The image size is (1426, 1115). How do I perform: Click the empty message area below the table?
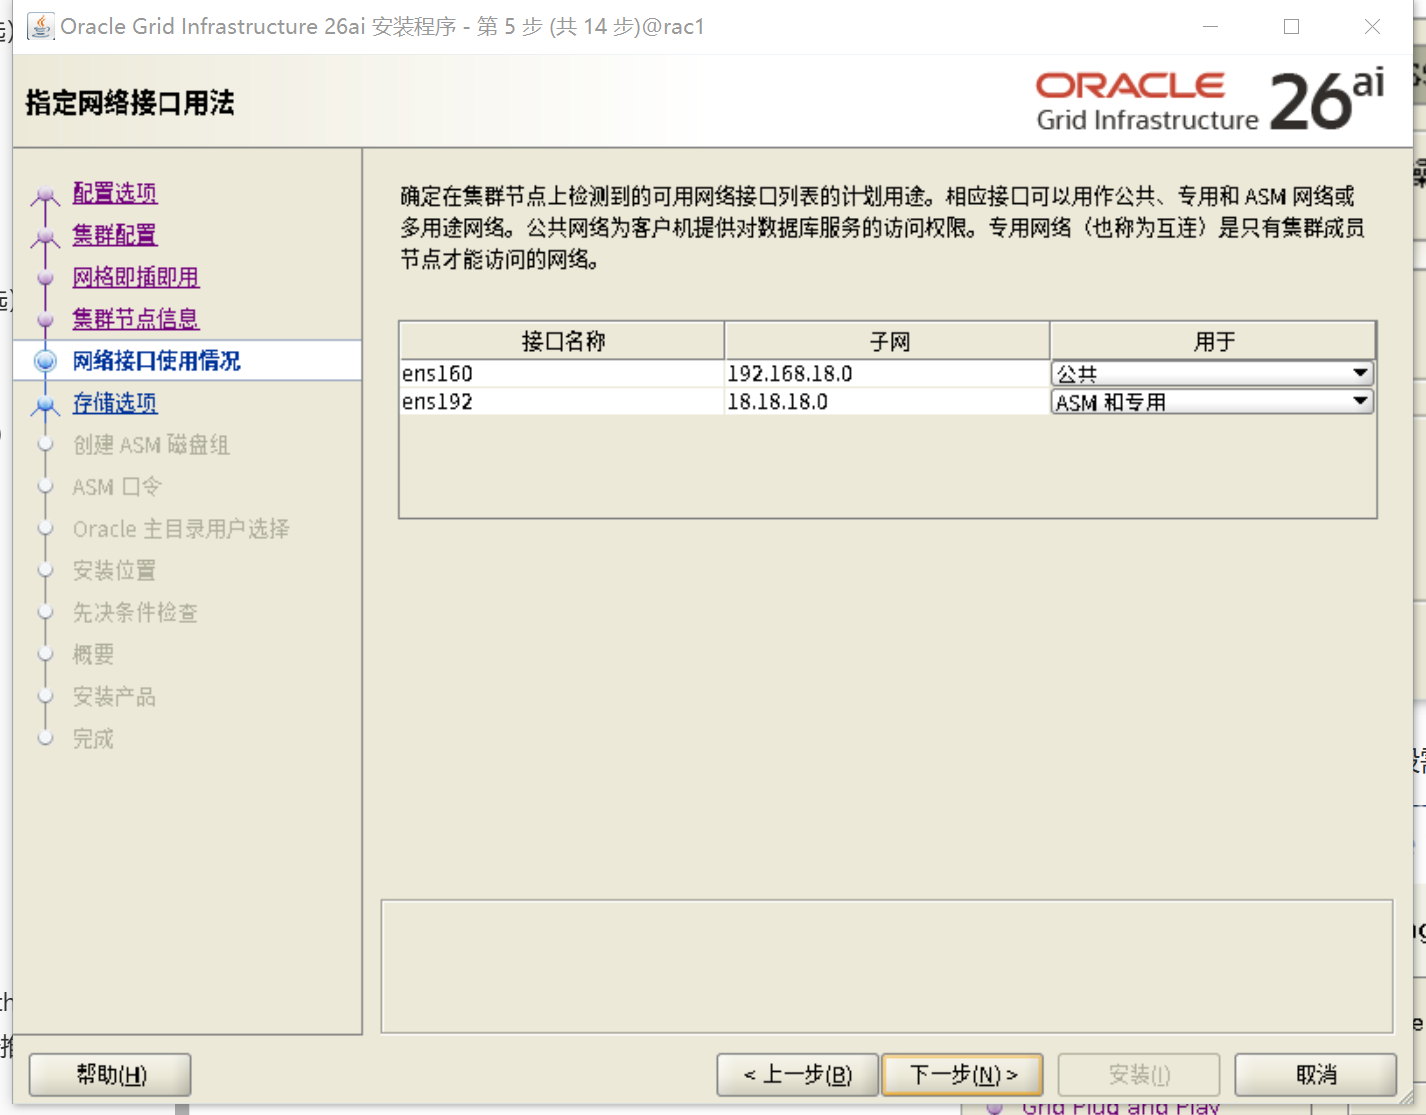coord(887,966)
